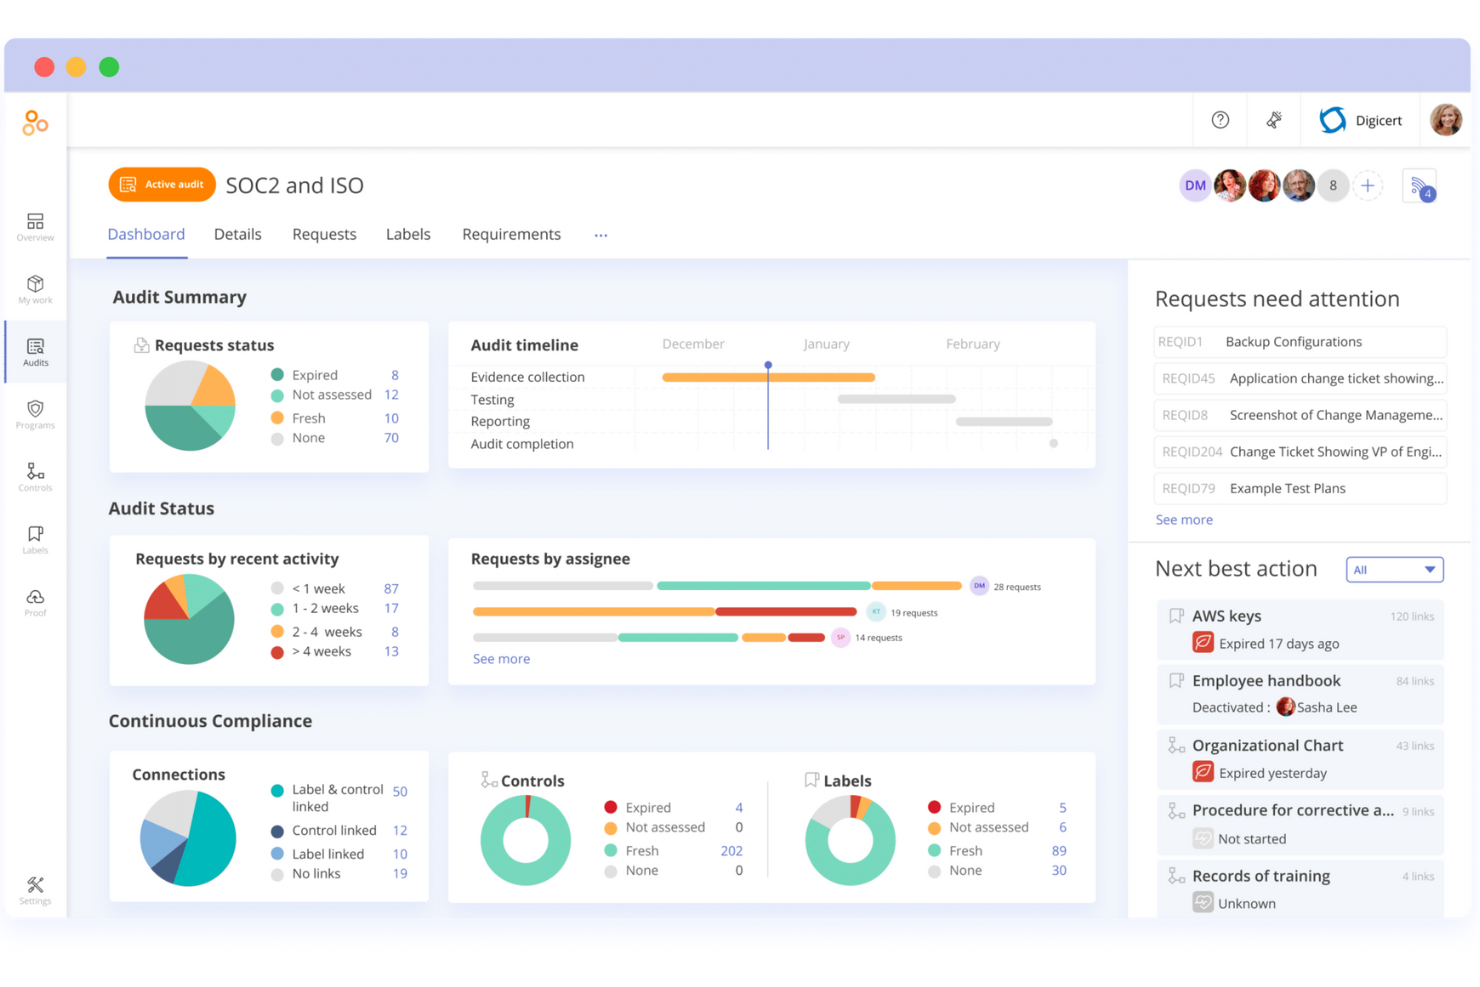This screenshot has width=1480, height=987.
Task: Open request REQID204 Change Ticket
Action: point(1300,452)
